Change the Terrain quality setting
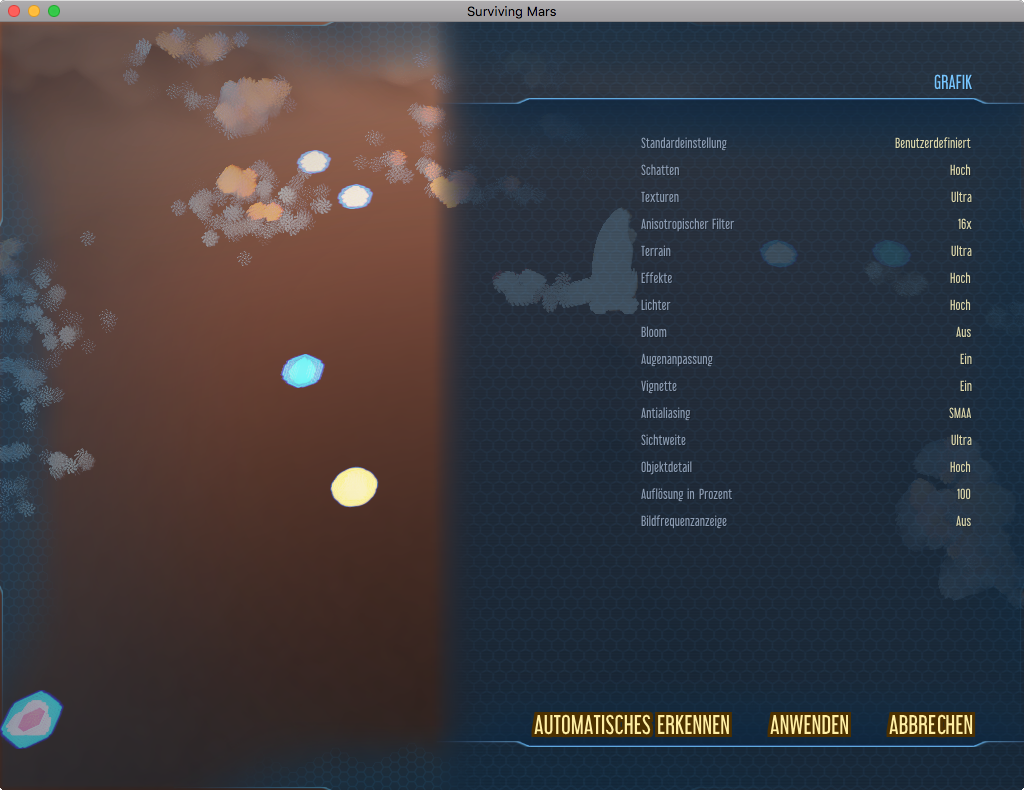 tap(806, 251)
